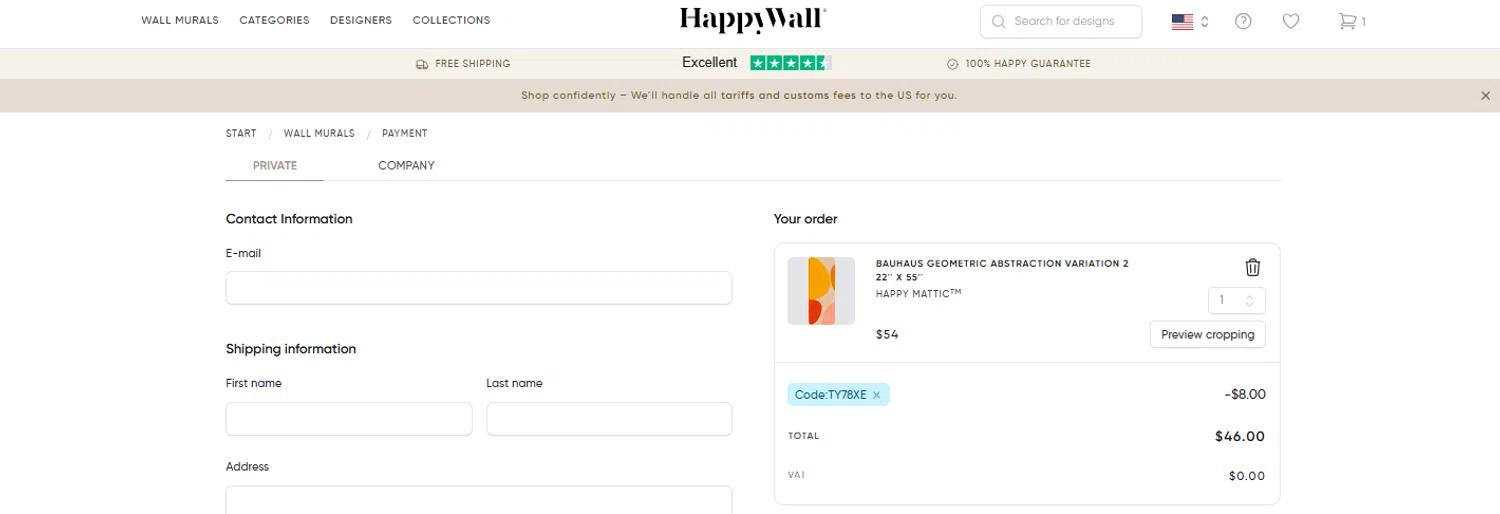Click the 22'' x 55'' size text

[899, 278]
